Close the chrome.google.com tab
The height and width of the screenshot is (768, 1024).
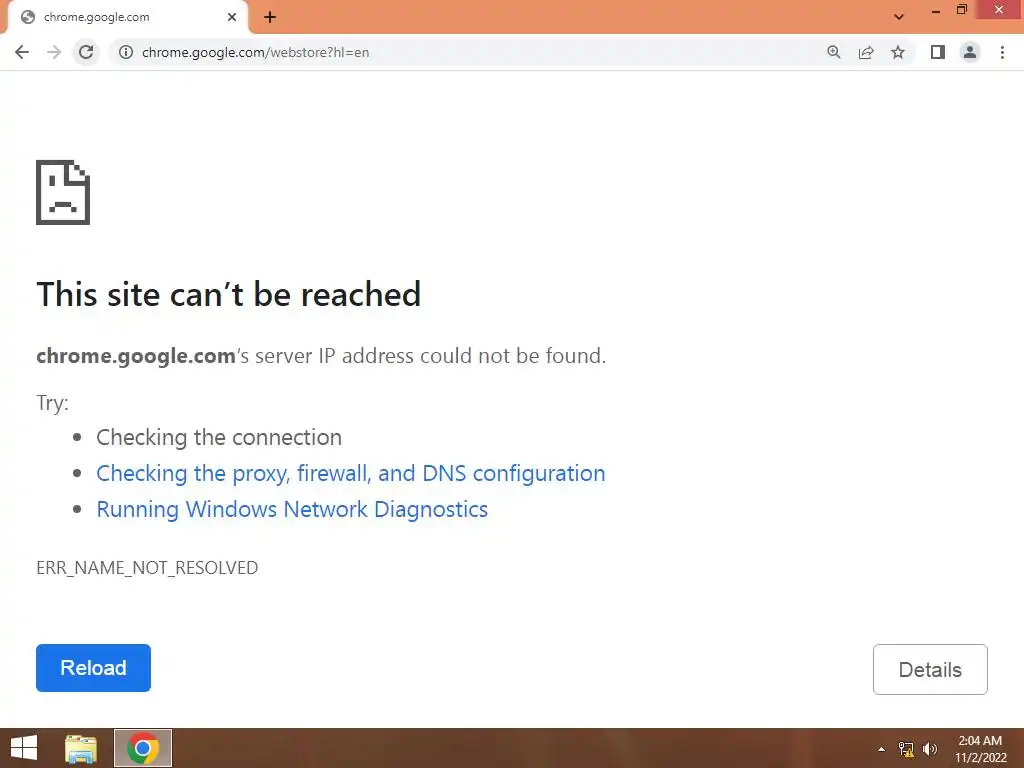coord(232,17)
